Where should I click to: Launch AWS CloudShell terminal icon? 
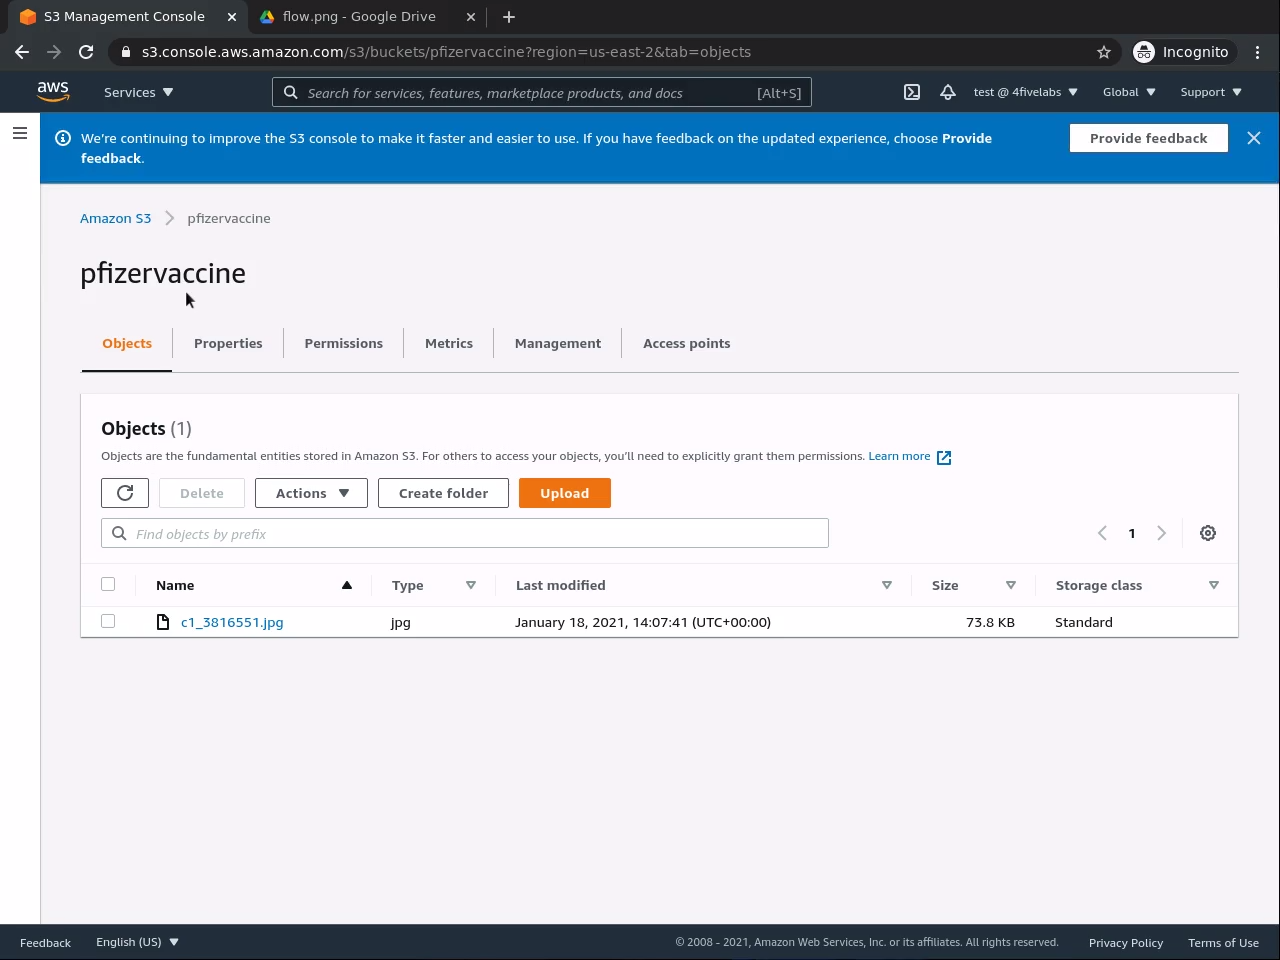912,92
